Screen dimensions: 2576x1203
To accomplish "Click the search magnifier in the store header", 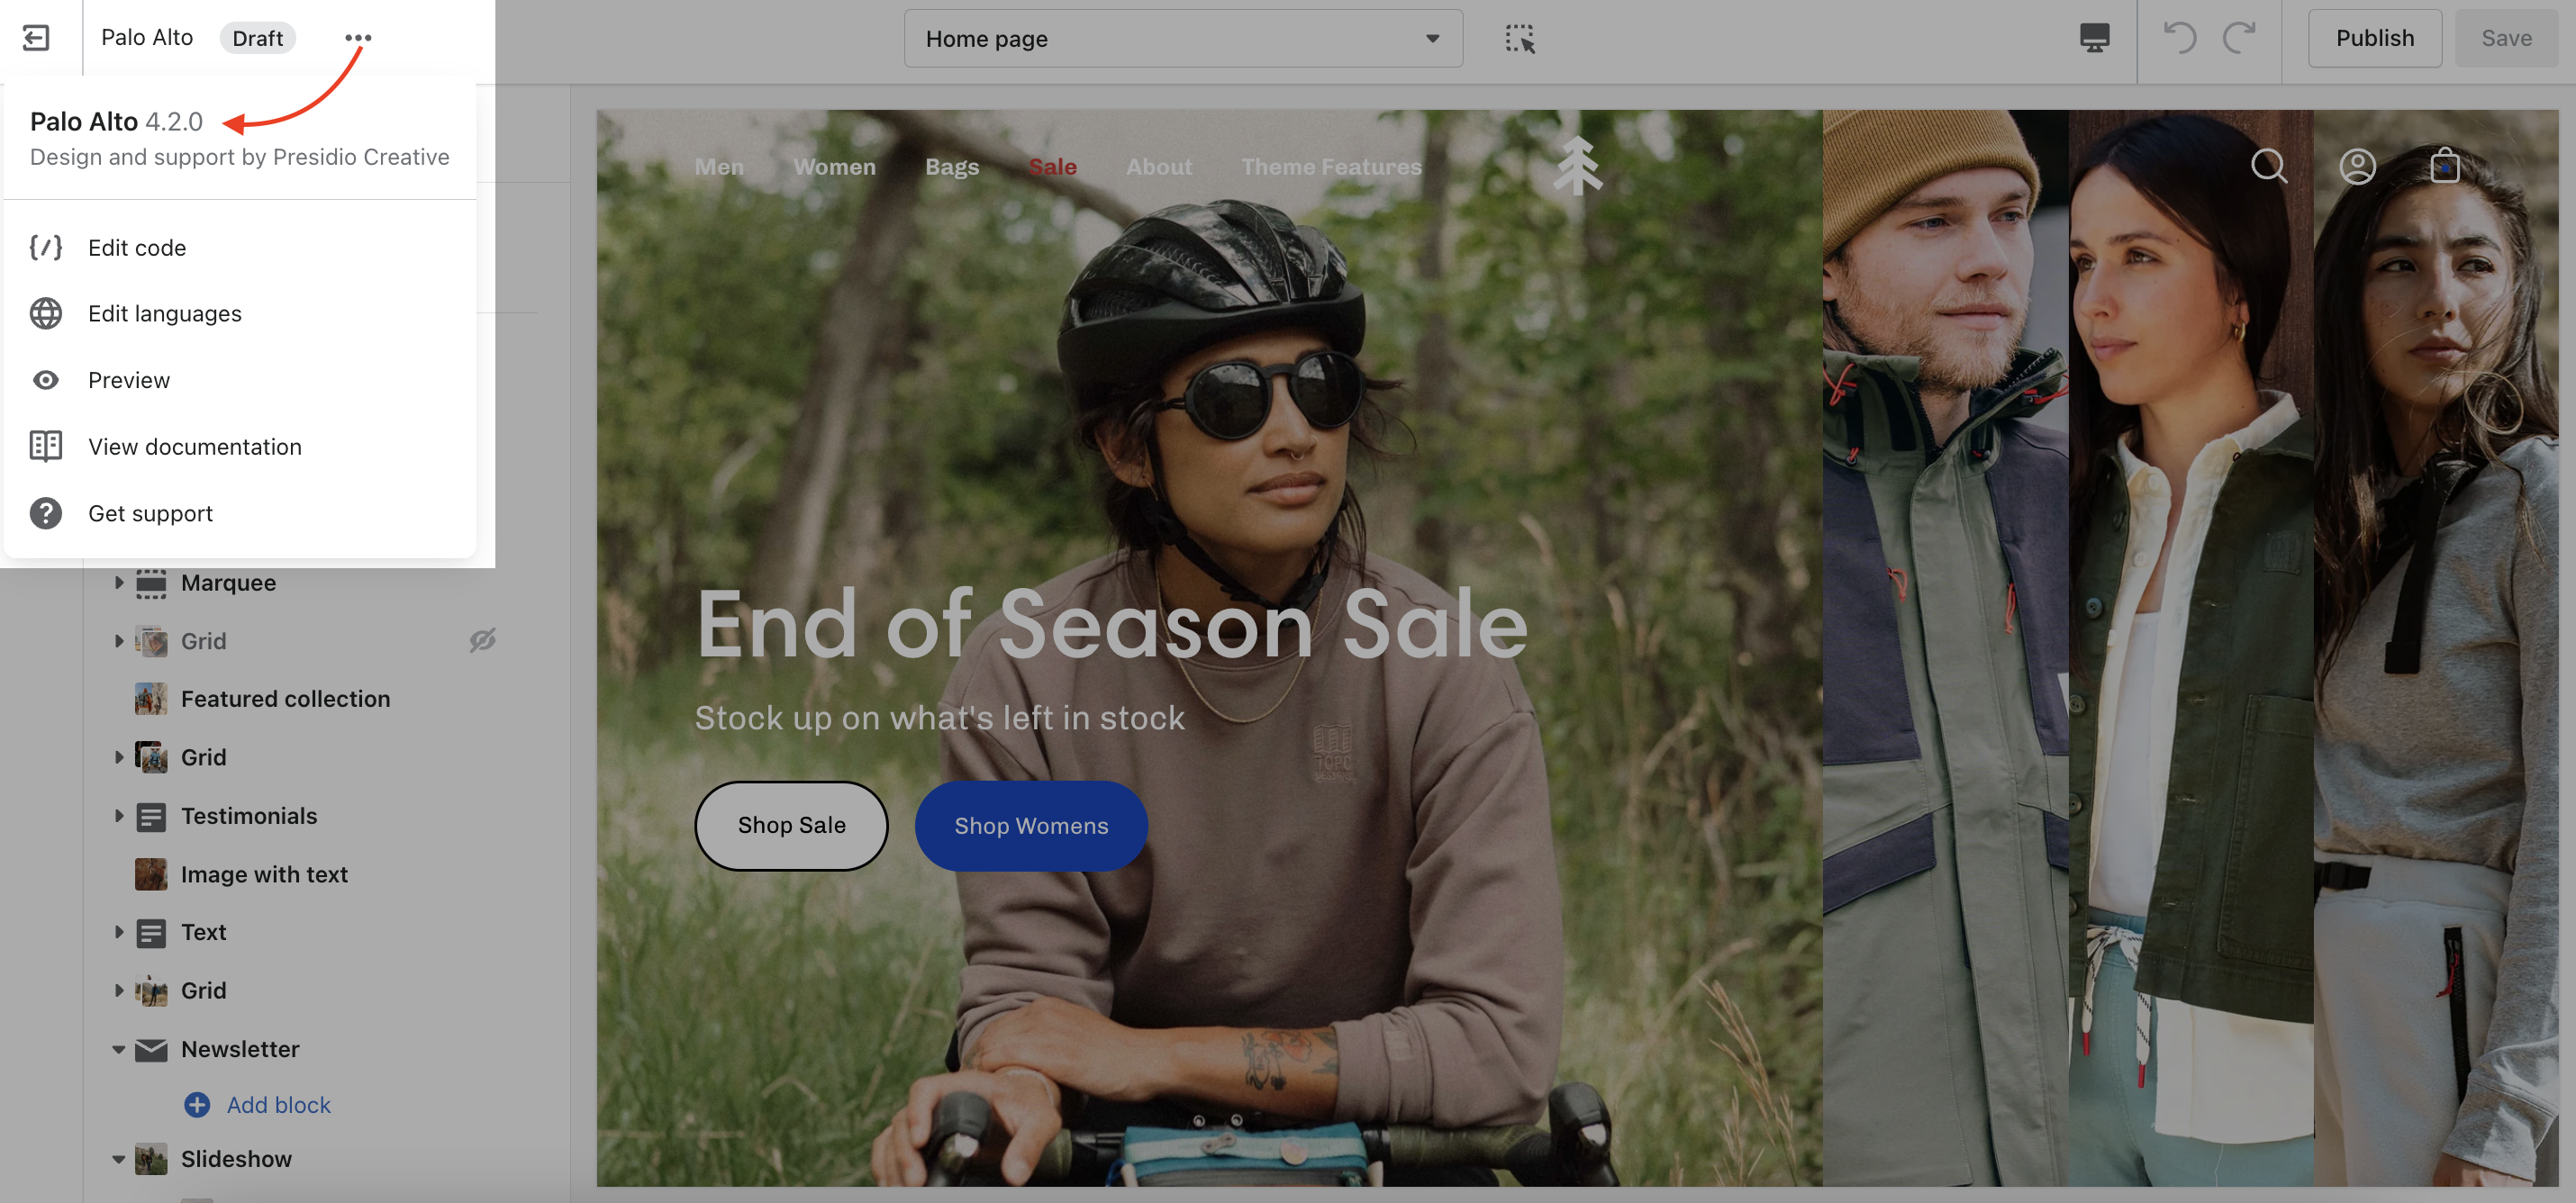I will coord(2268,166).
